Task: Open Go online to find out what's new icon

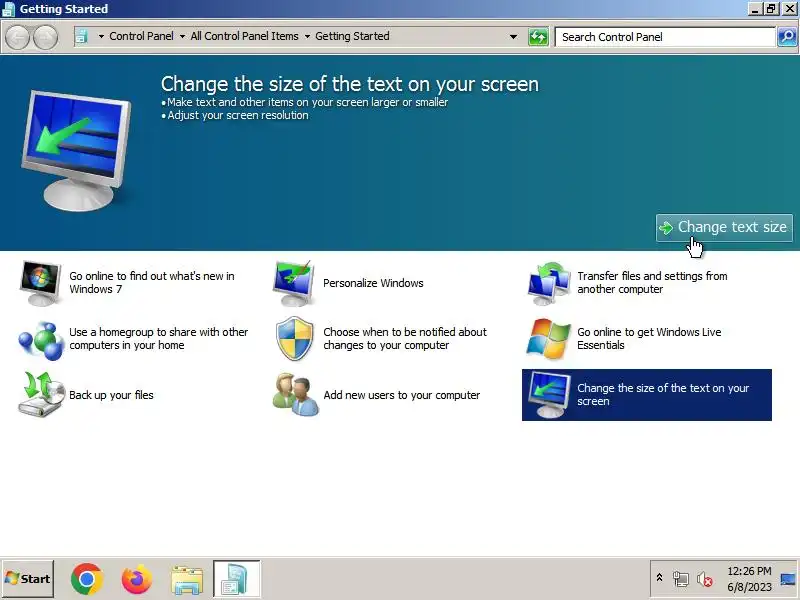Action: (40, 283)
